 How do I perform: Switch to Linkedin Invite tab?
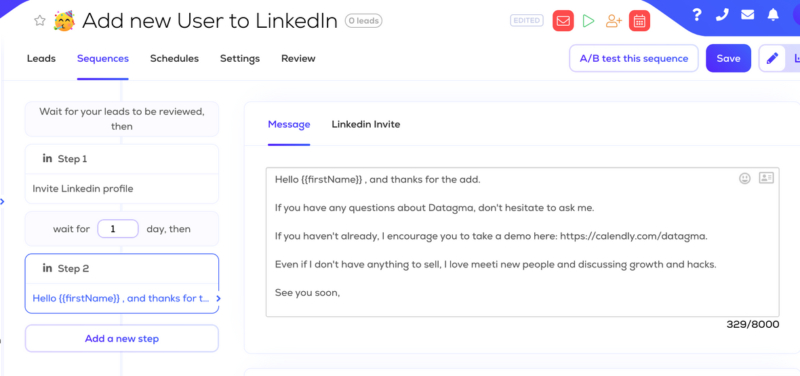tap(366, 124)
